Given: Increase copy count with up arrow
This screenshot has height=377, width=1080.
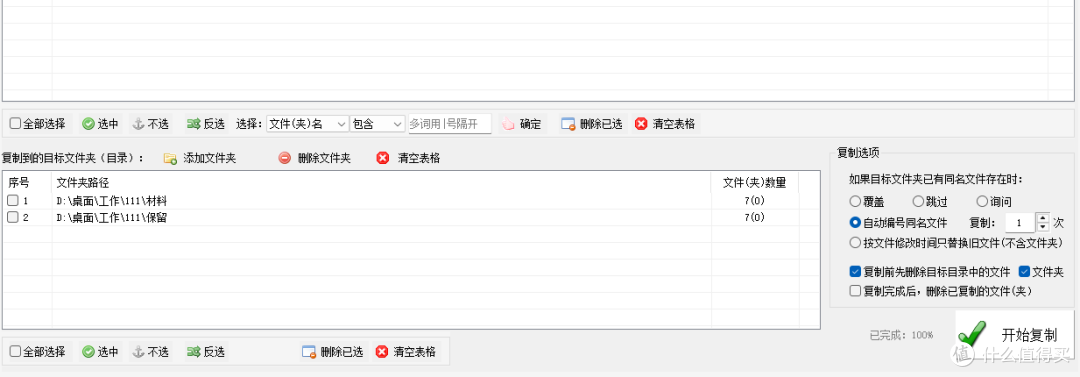Looking at the screenshot, I should (1043, 218).
